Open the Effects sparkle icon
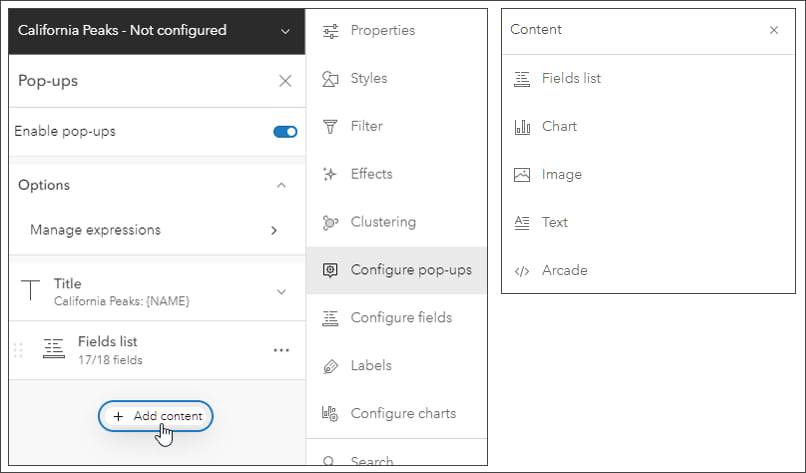 click(x=330, y=174)
